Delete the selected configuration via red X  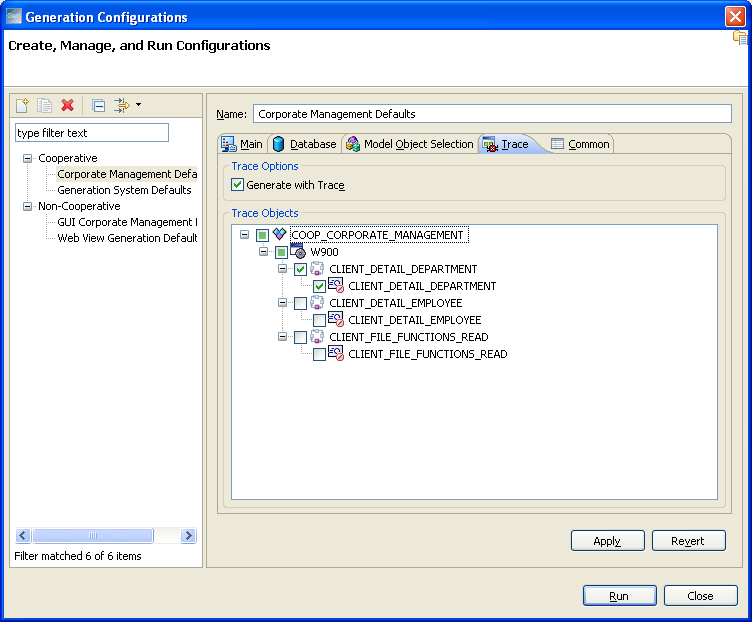(68, 105)
